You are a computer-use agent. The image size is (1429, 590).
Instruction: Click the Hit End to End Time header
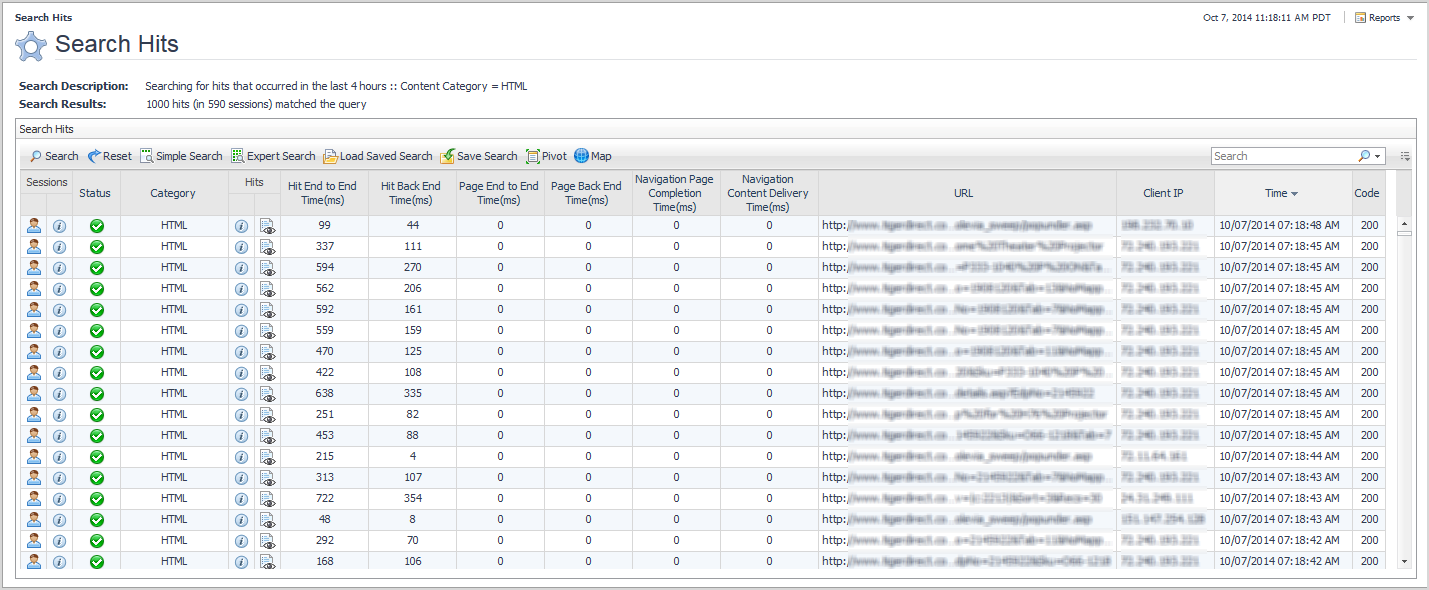pos(322,193)
